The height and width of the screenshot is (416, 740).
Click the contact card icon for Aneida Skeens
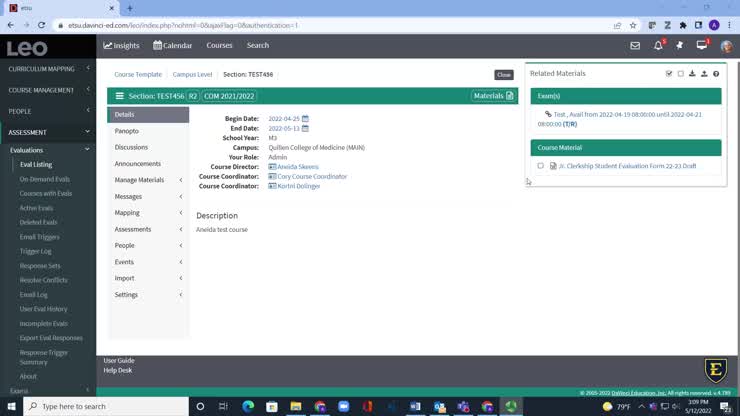[x=272, y=167]
